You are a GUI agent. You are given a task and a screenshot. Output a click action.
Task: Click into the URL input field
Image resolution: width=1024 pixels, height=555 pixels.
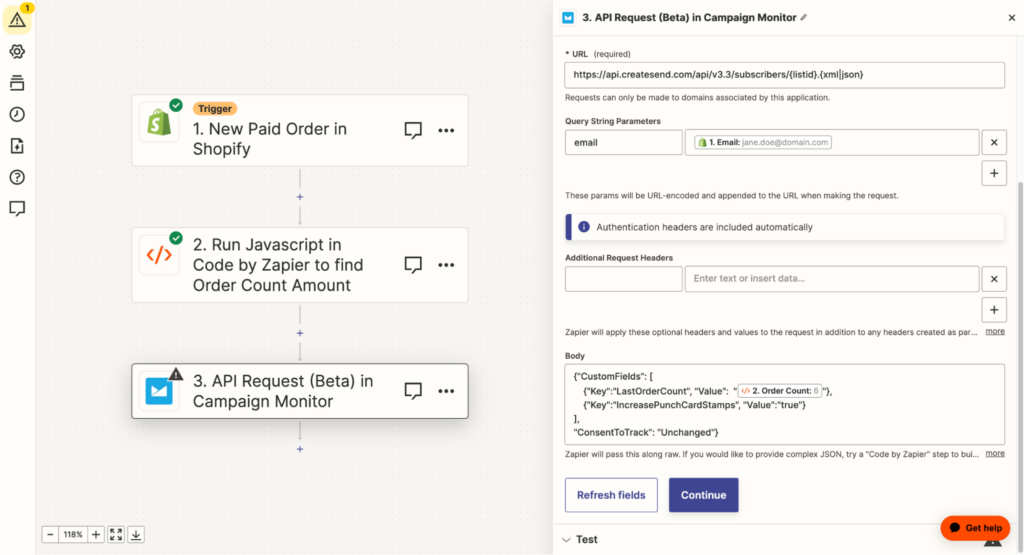784,75
